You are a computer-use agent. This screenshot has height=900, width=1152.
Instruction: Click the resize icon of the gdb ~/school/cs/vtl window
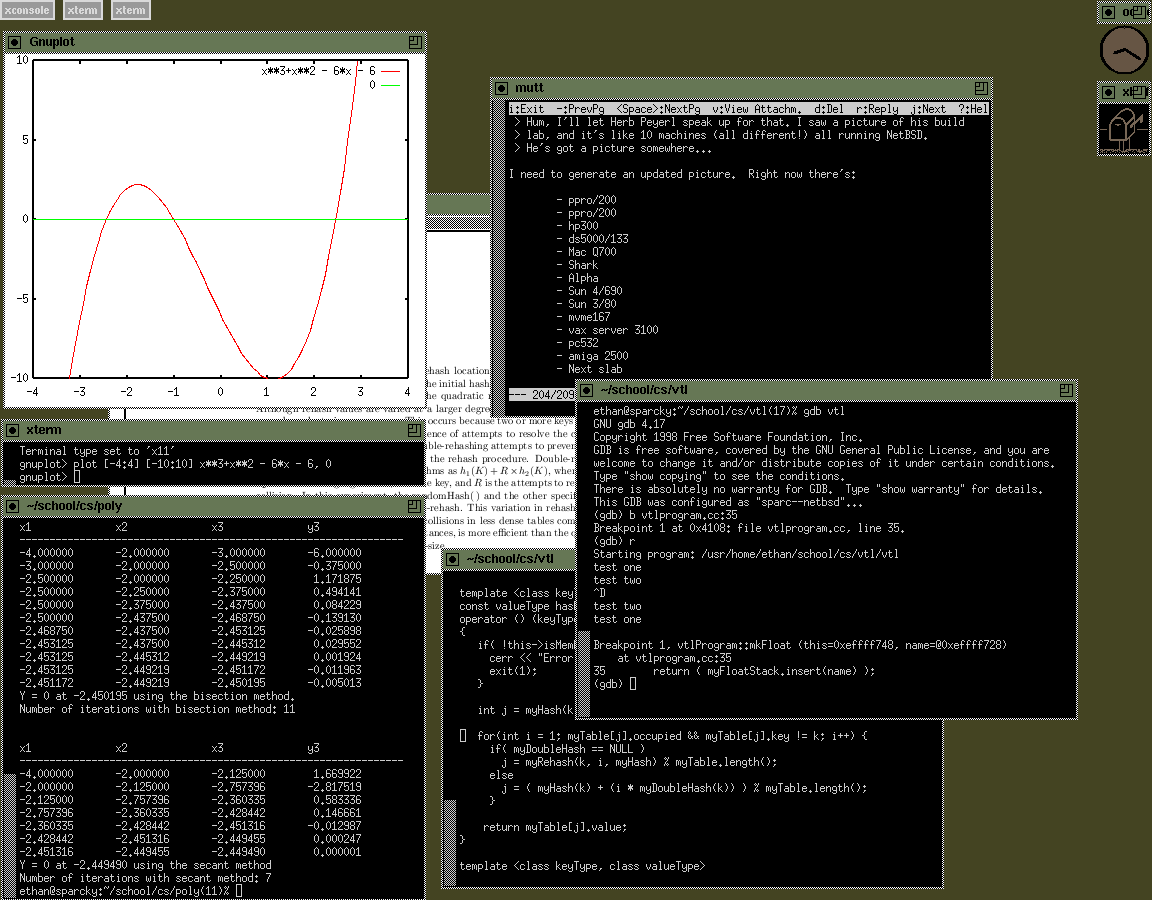(1066, 390)
